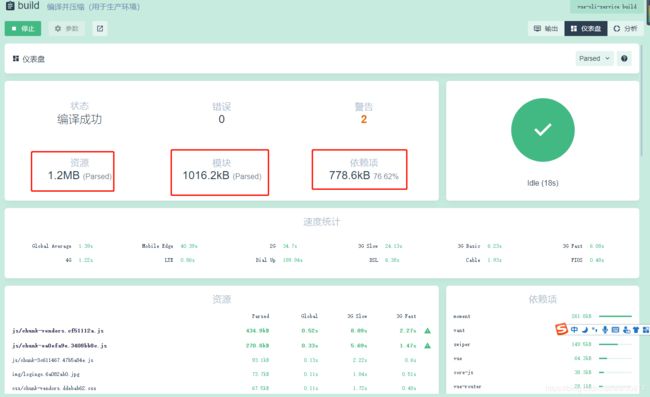Click the Sogou microphone voice input icon
650x397 pixels.
[605, 330]
